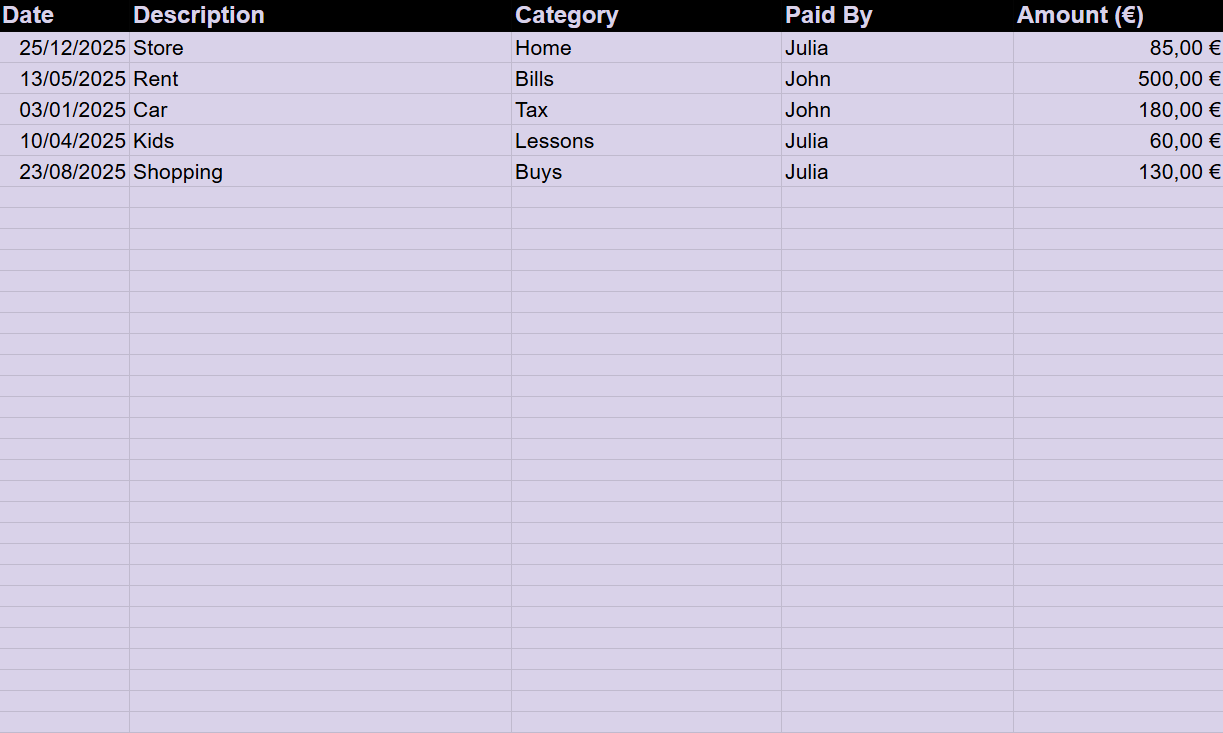Click the Lessons category cell
The width and height of the screenshot is (1223, 733).
click(555, 141)
